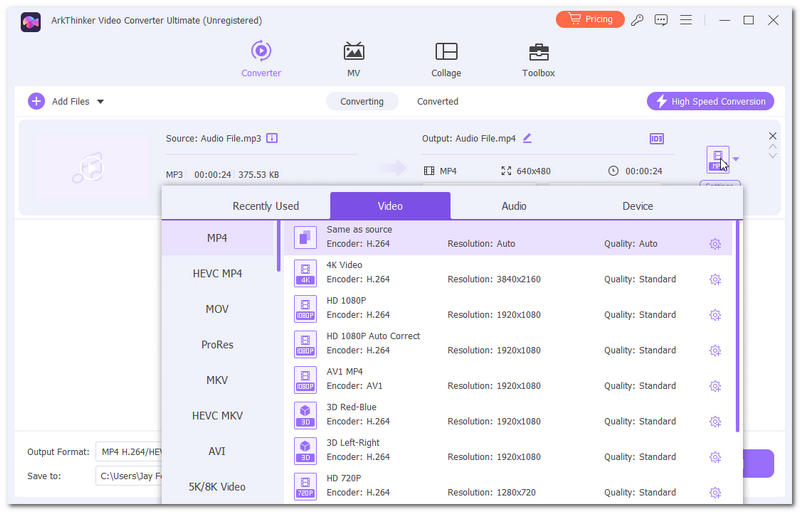Viewport: 800px width, 512px height.
Task: Open settings gear for HD 1080P Auto Correct
Action: (715, 351)
